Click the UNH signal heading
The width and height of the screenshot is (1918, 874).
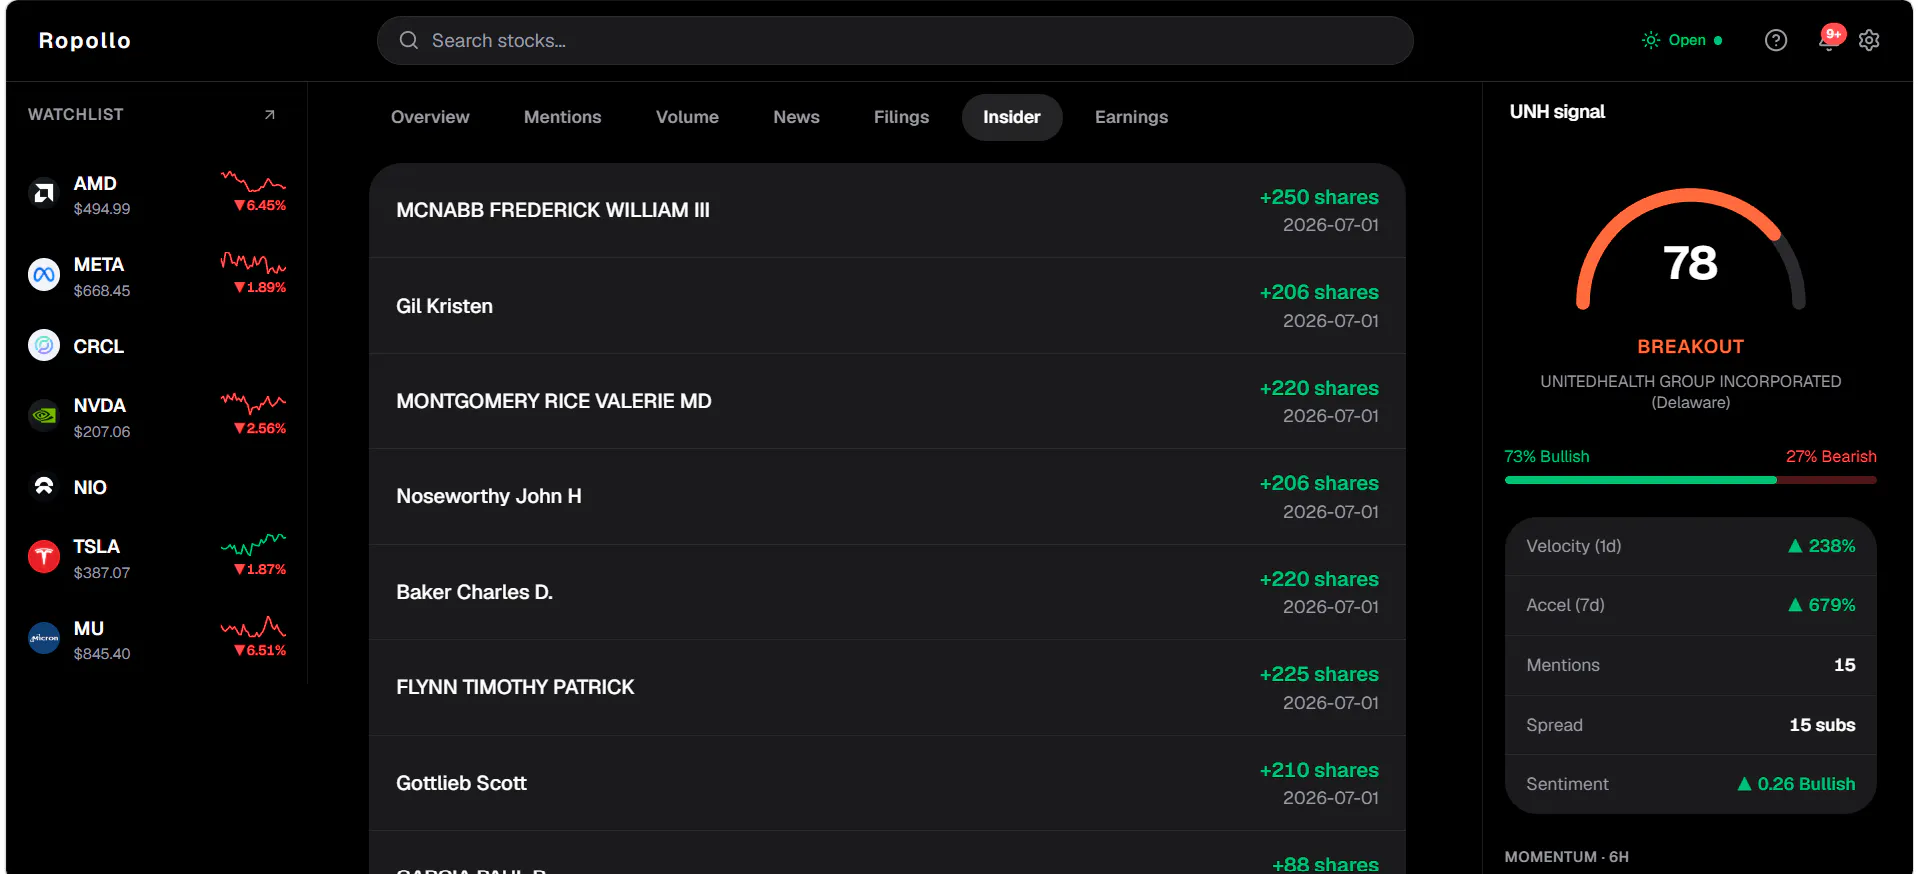(1557, 112)
